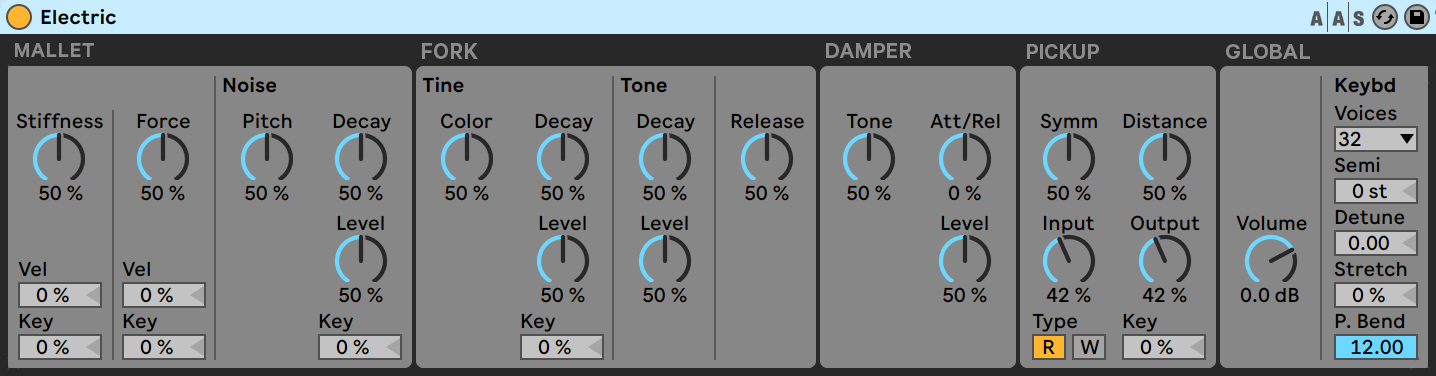
Task: Click the Fork Release knob
Action: 767,159
